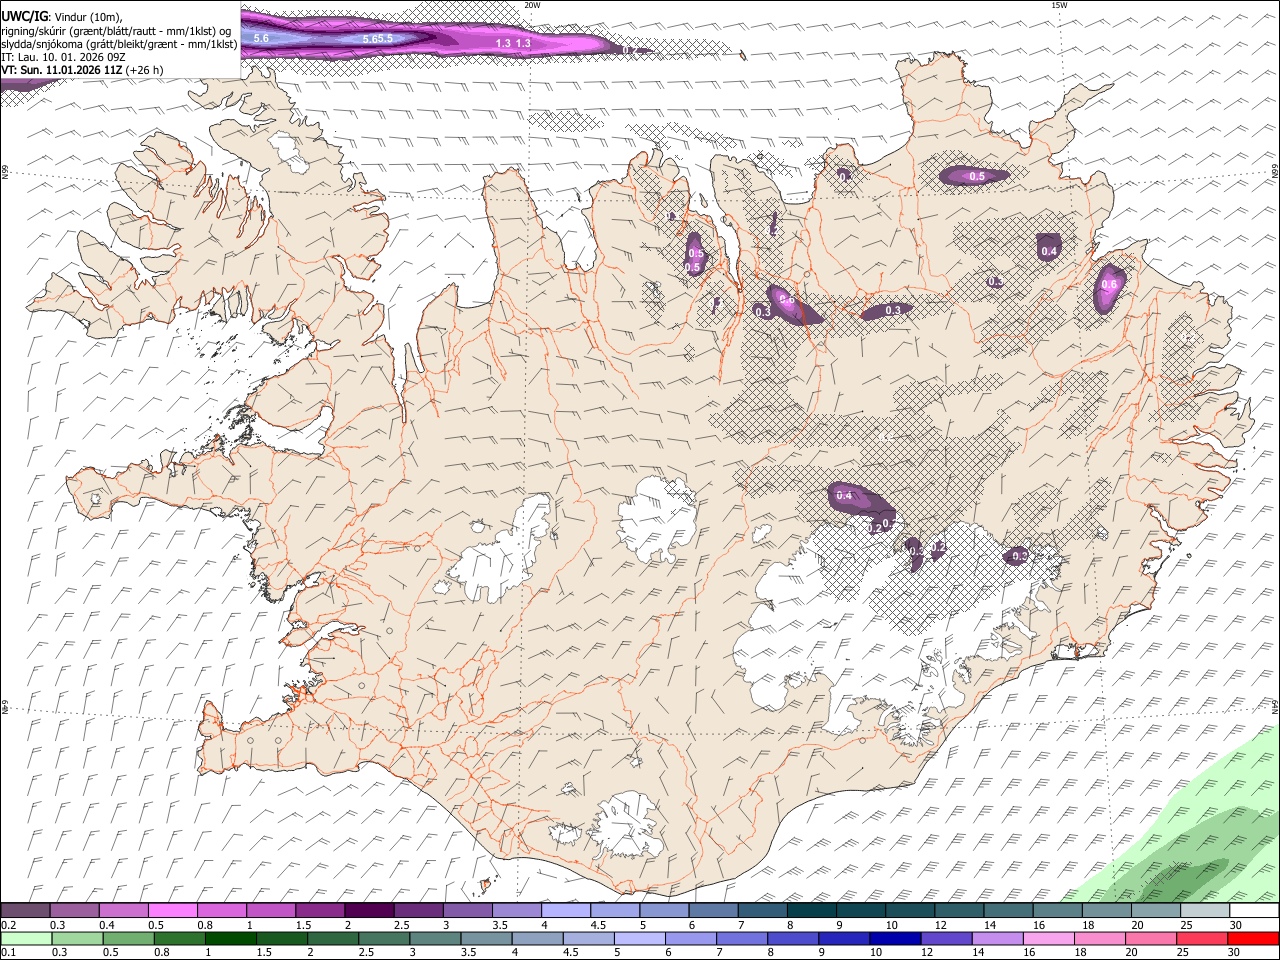1280x960 pixels.
Task: Select the navy blue 10 mm swatch
Action: coord(894,938)
